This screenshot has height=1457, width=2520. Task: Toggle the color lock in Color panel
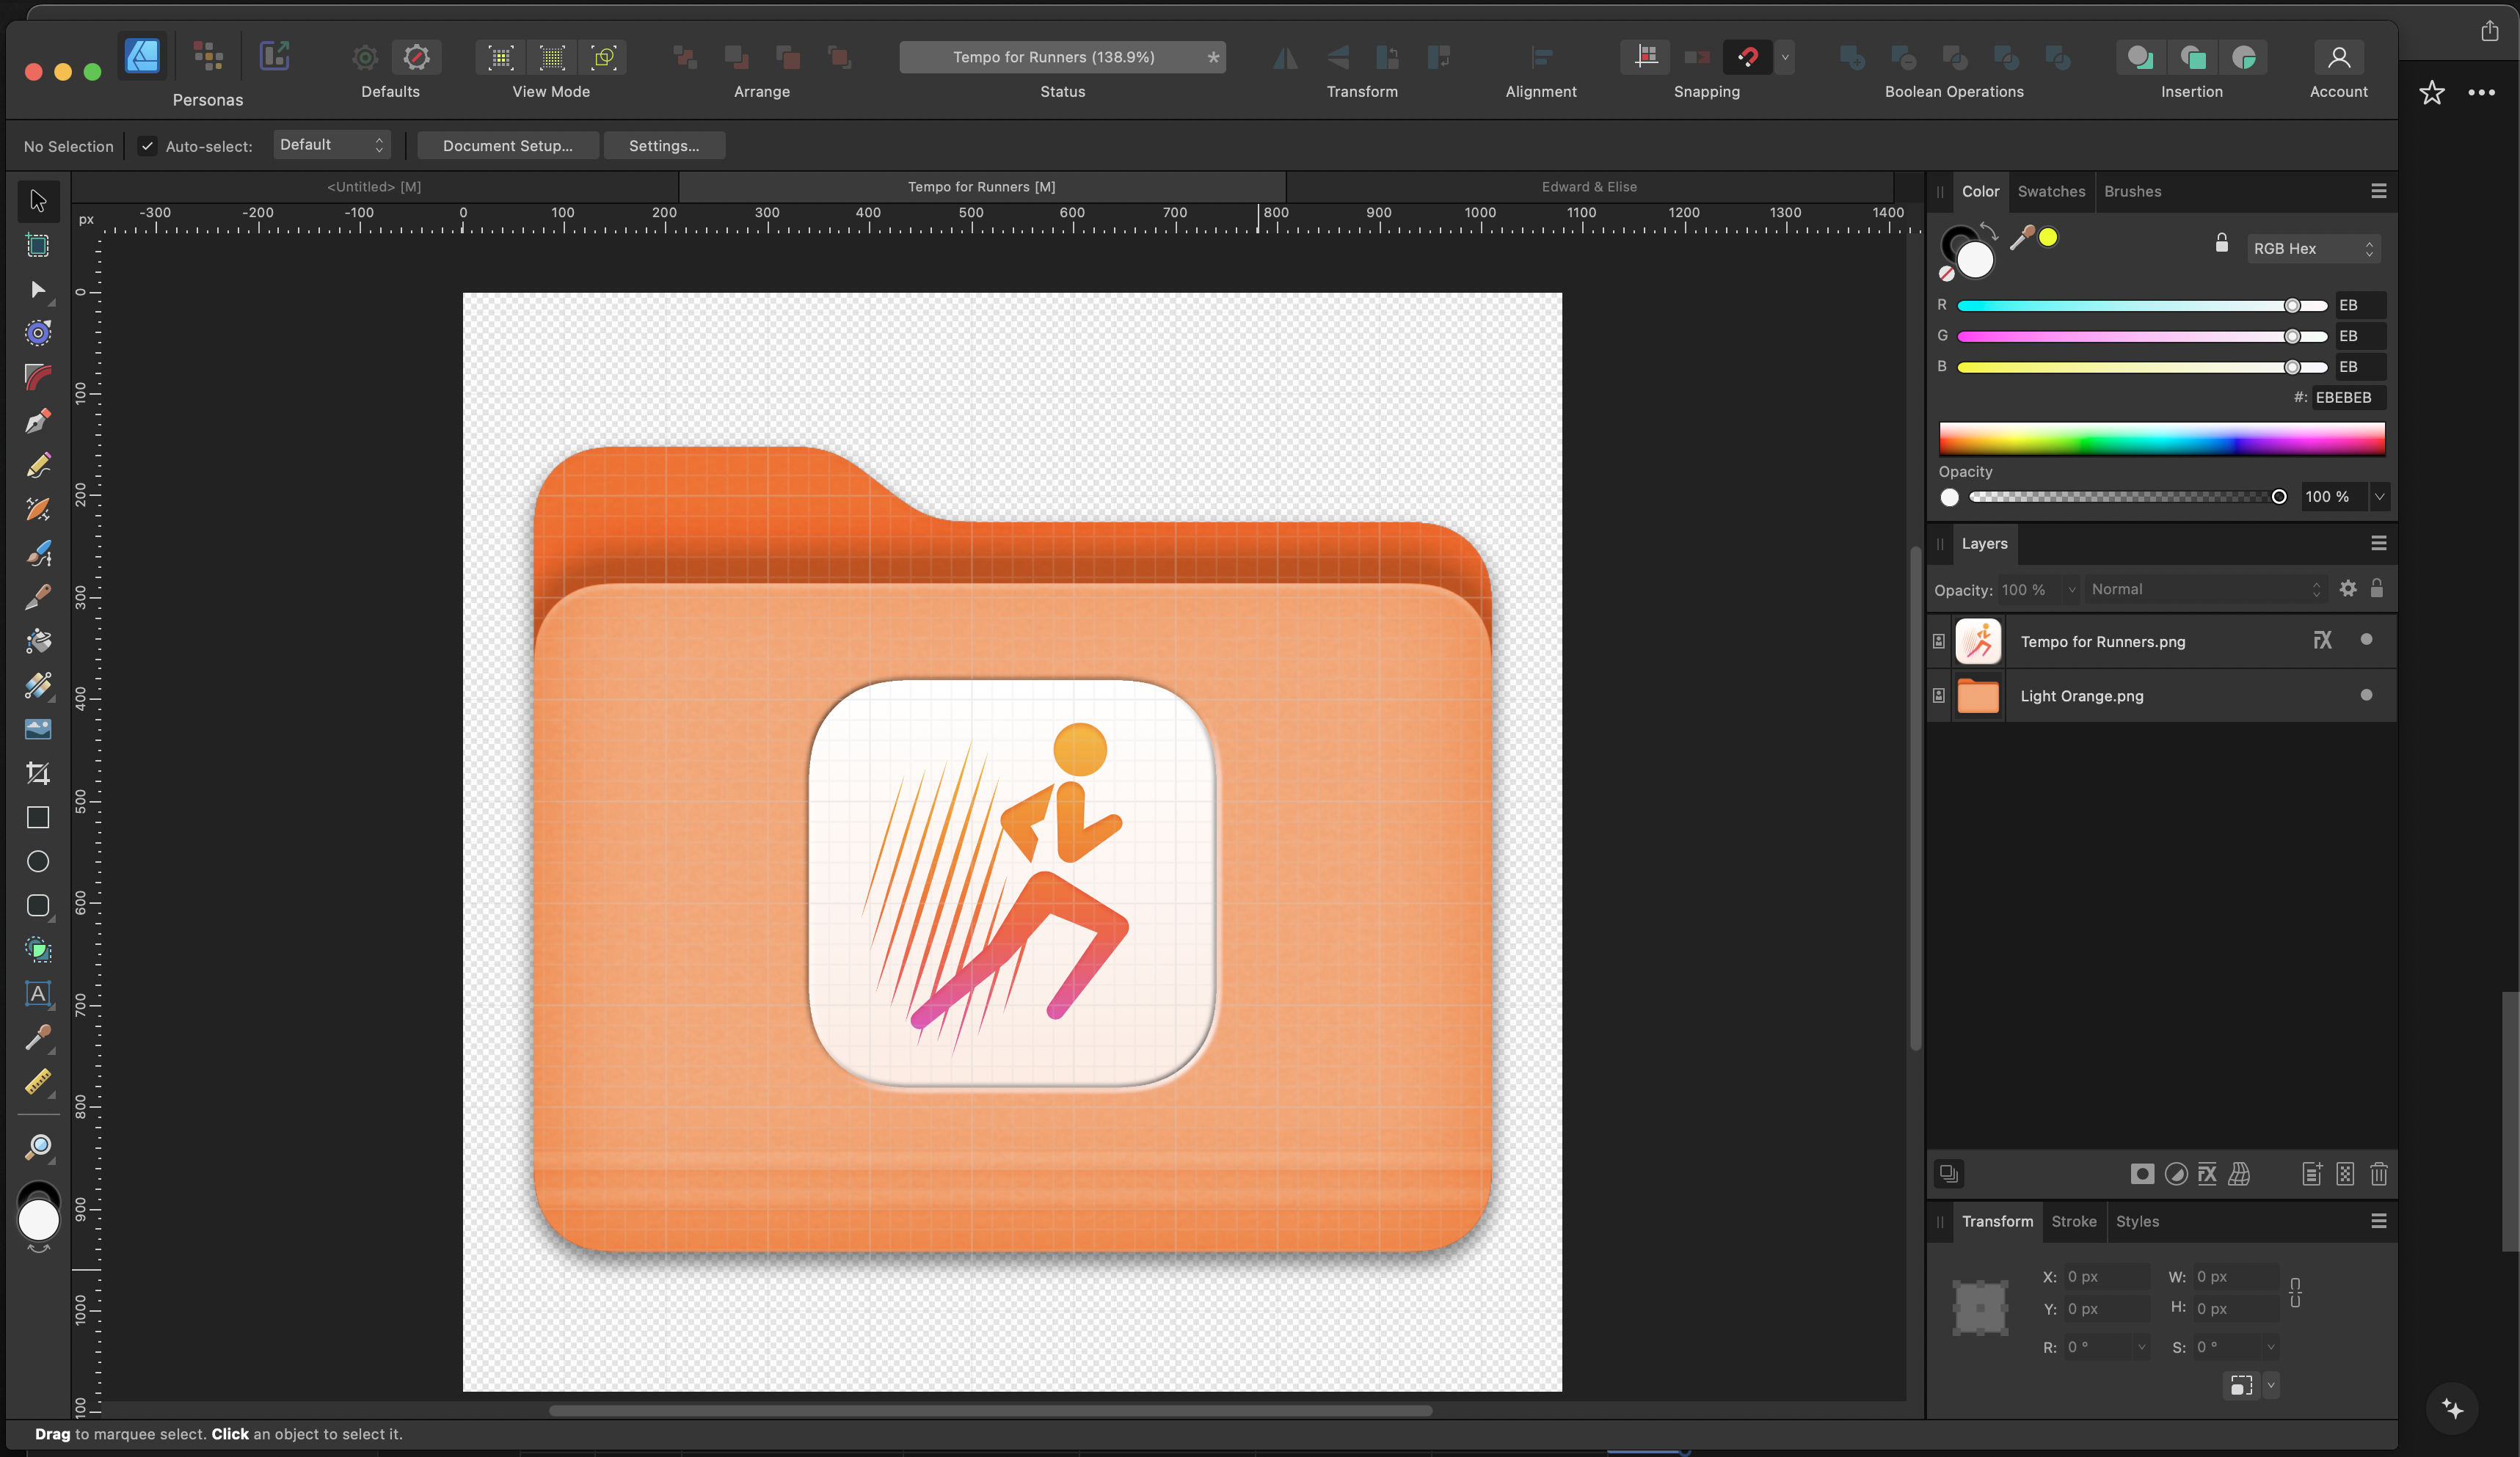click(2222, 243)
